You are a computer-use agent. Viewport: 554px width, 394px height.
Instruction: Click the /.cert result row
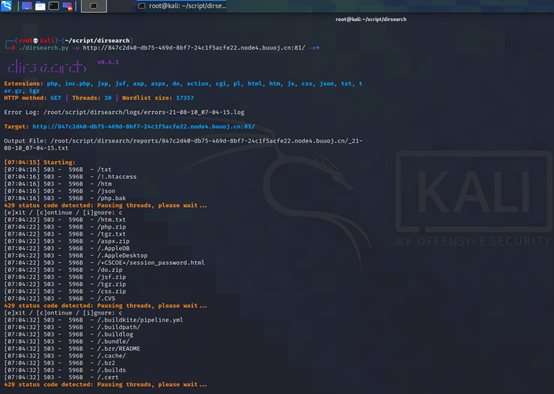point(61,377)
